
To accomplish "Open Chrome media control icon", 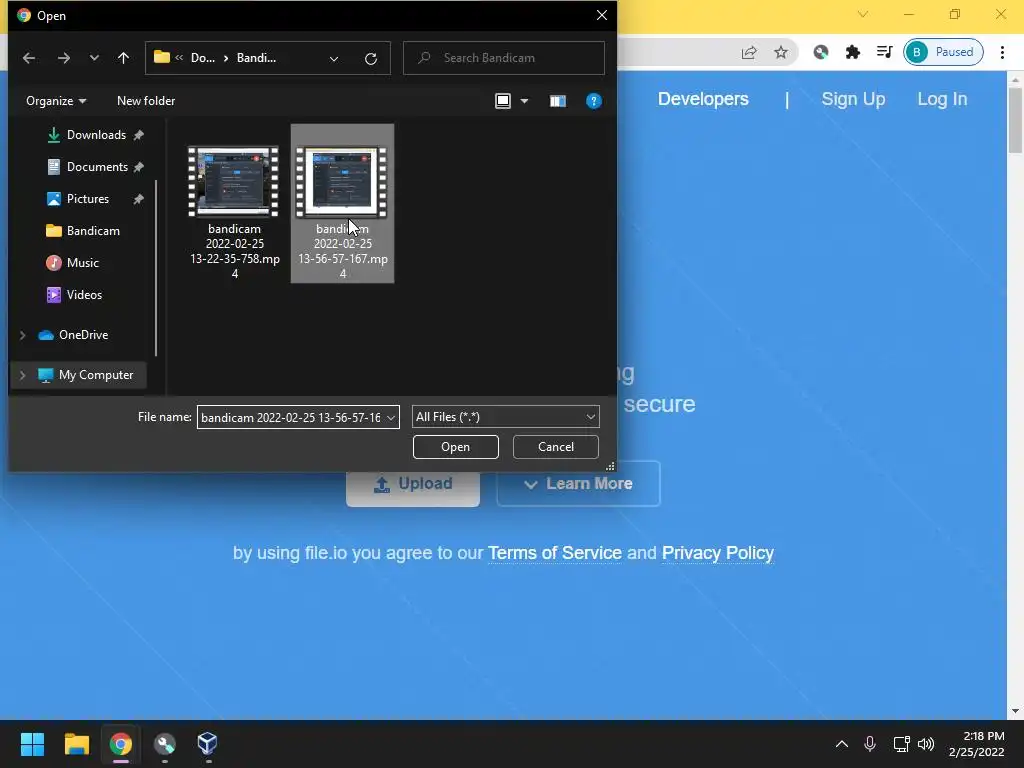I will click(x=885, y=52).
